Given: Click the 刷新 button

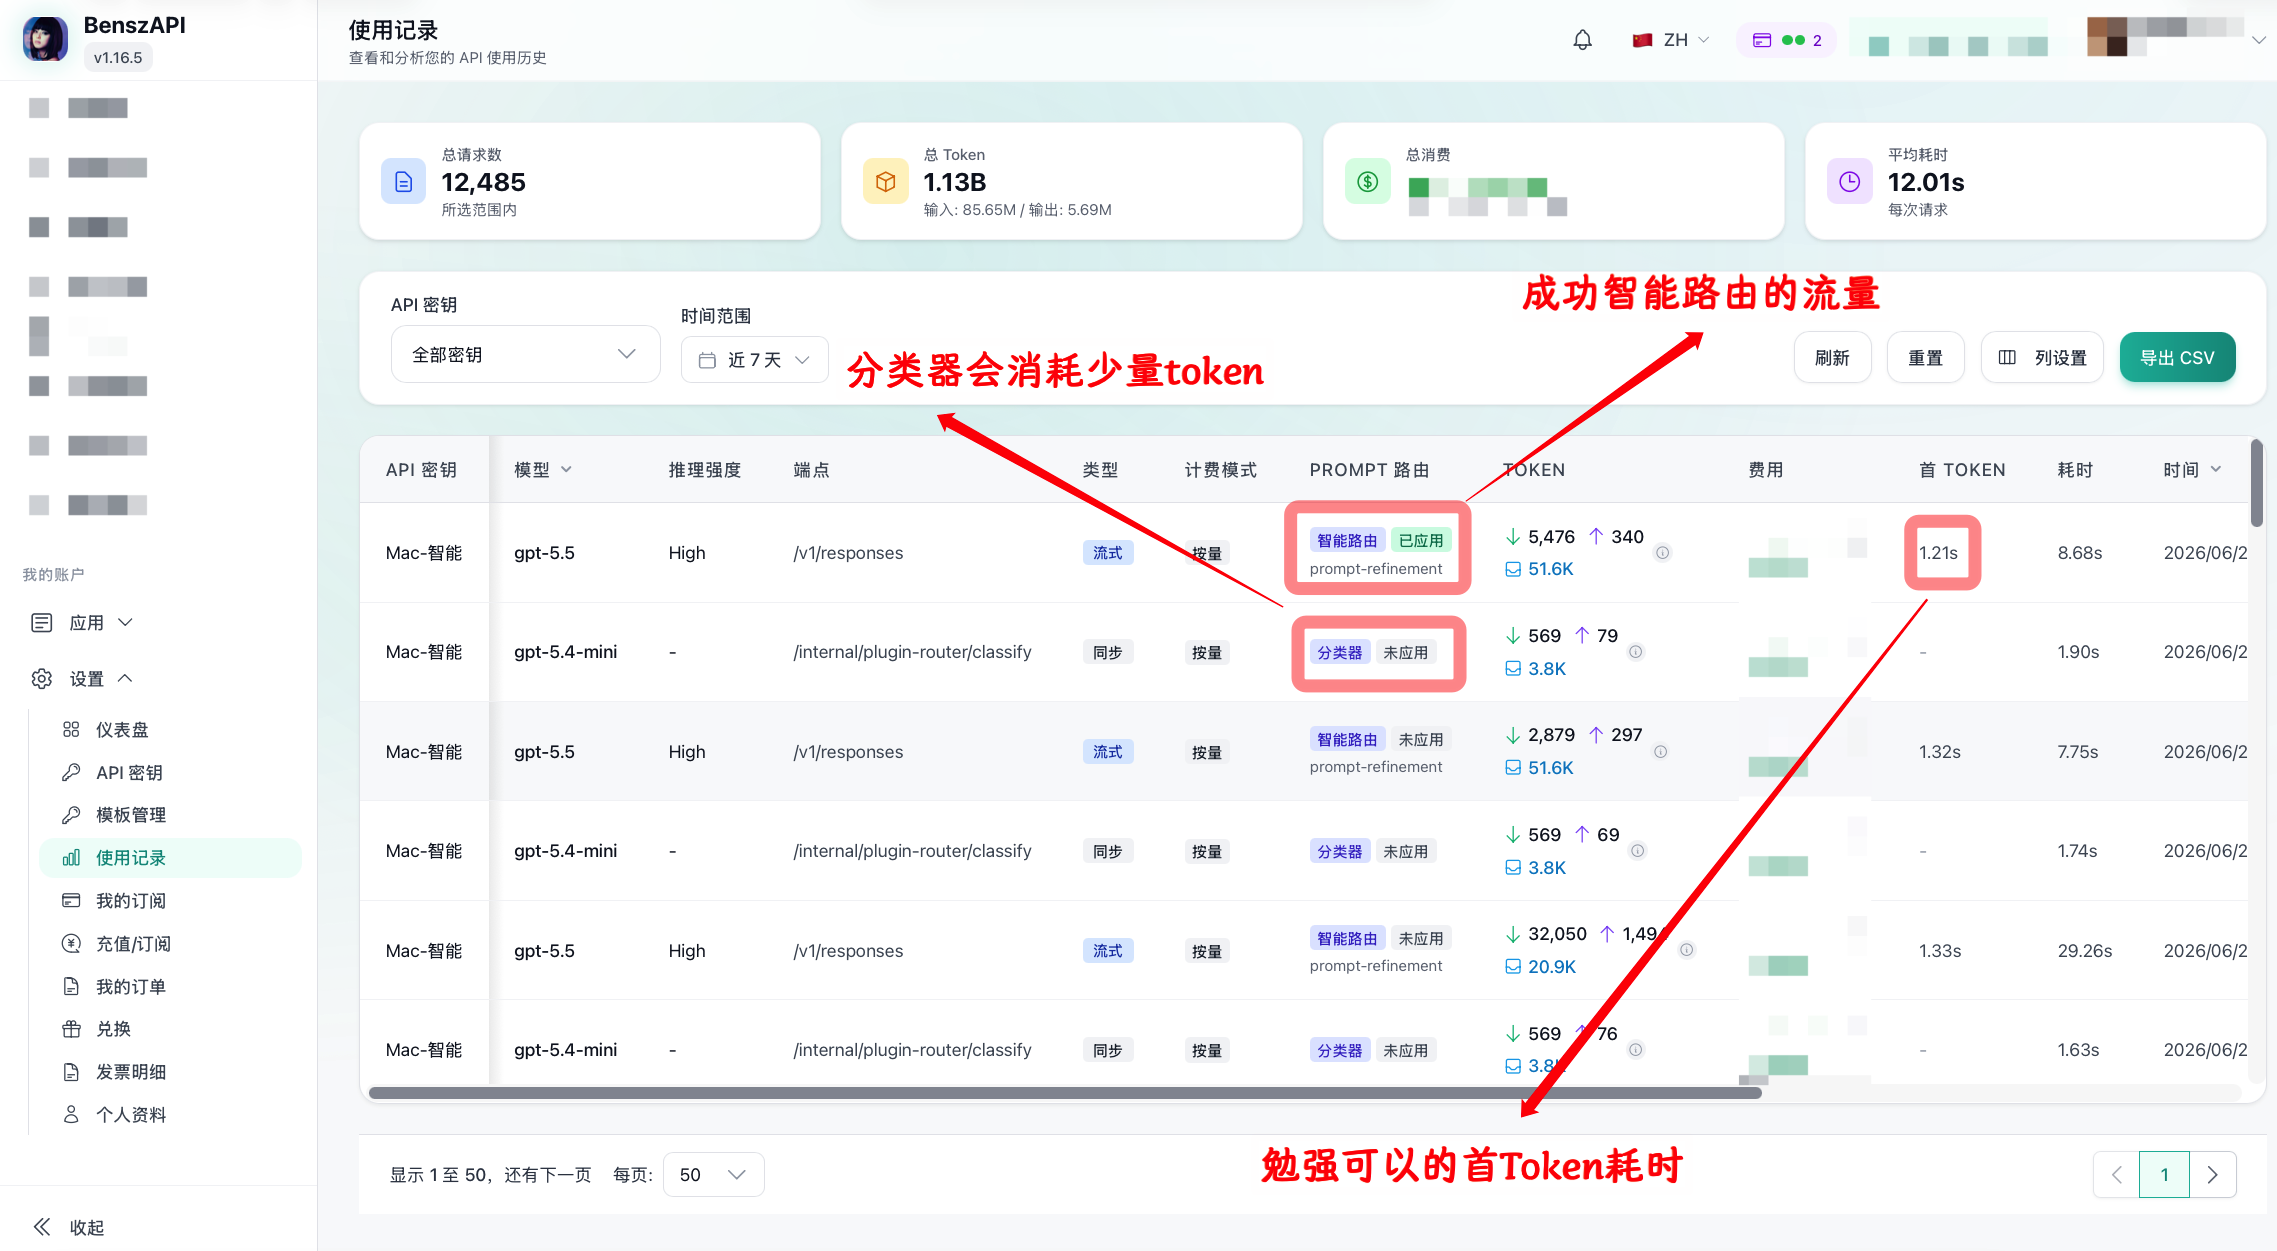Looking at the screenshot, I should click(1832, 357).
